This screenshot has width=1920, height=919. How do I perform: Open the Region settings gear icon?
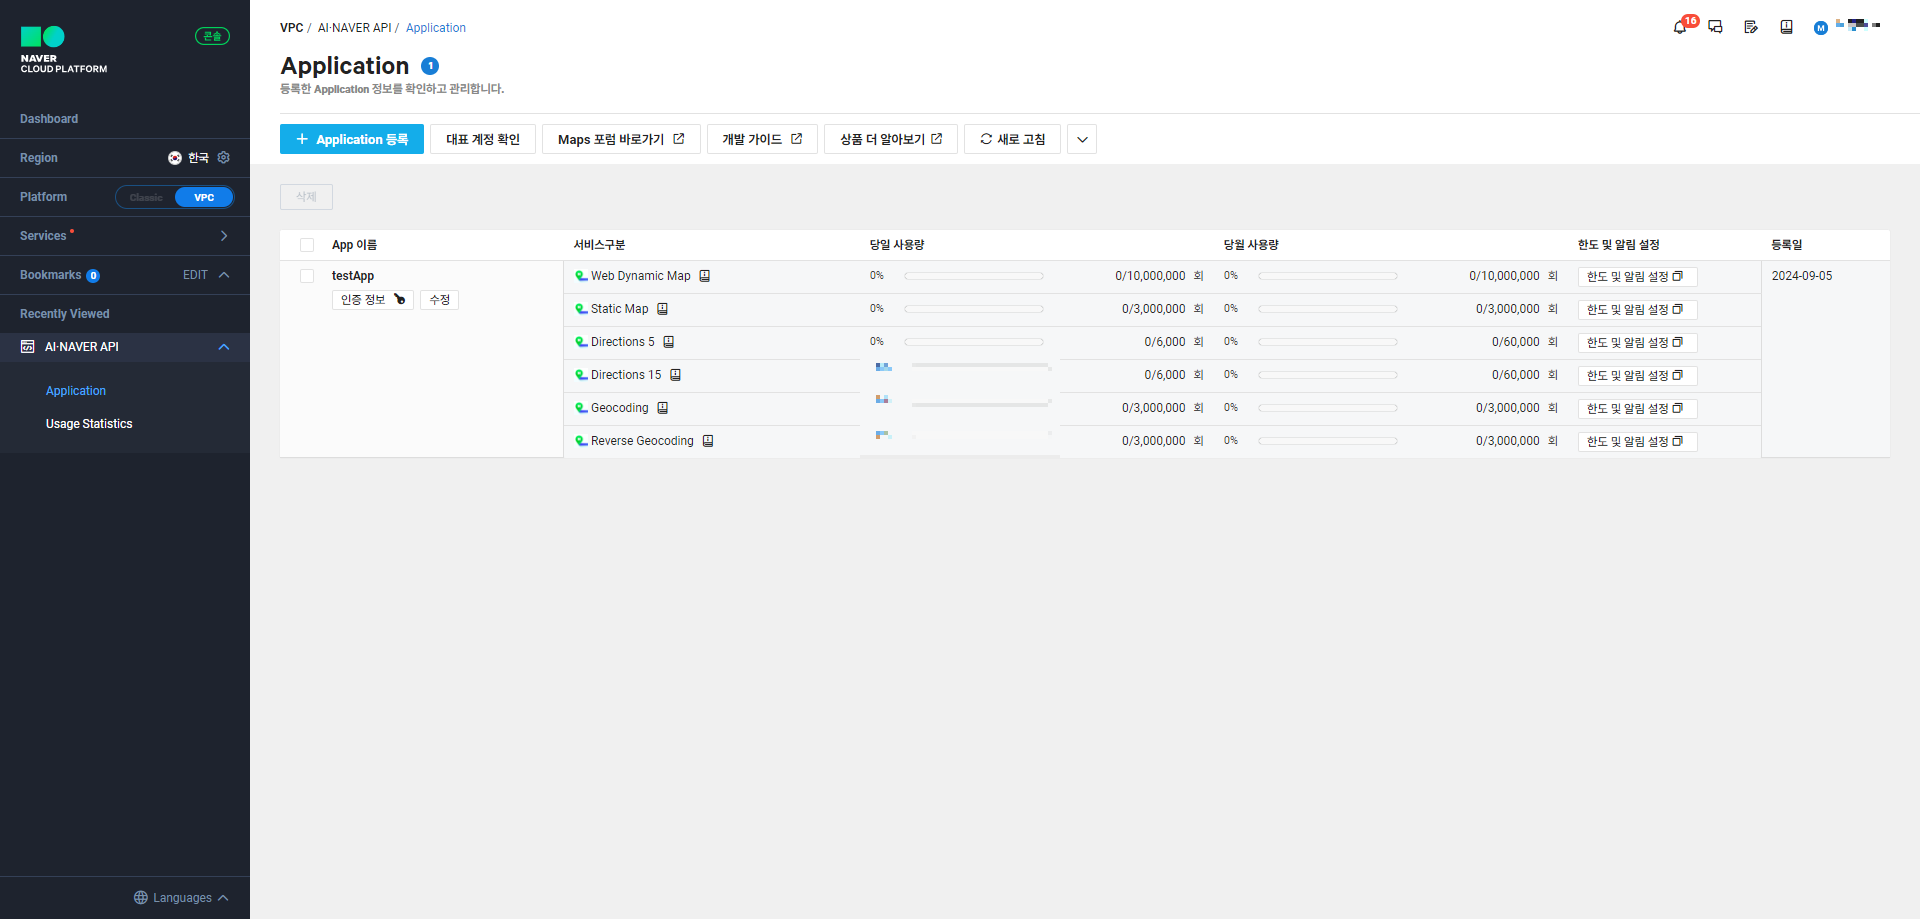coord(224,158)
